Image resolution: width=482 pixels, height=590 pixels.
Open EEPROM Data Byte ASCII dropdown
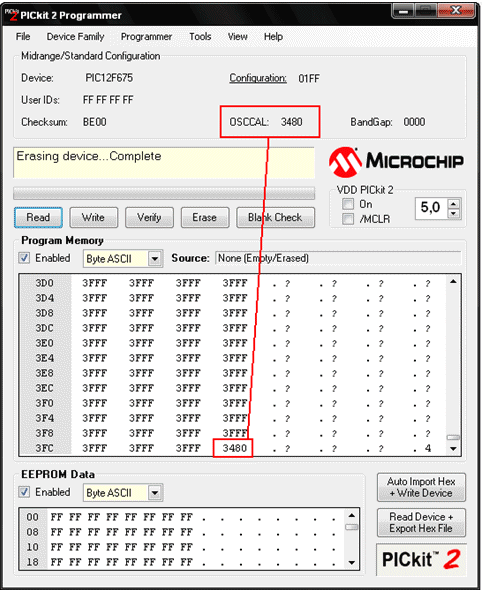click(x=155, y=493)
